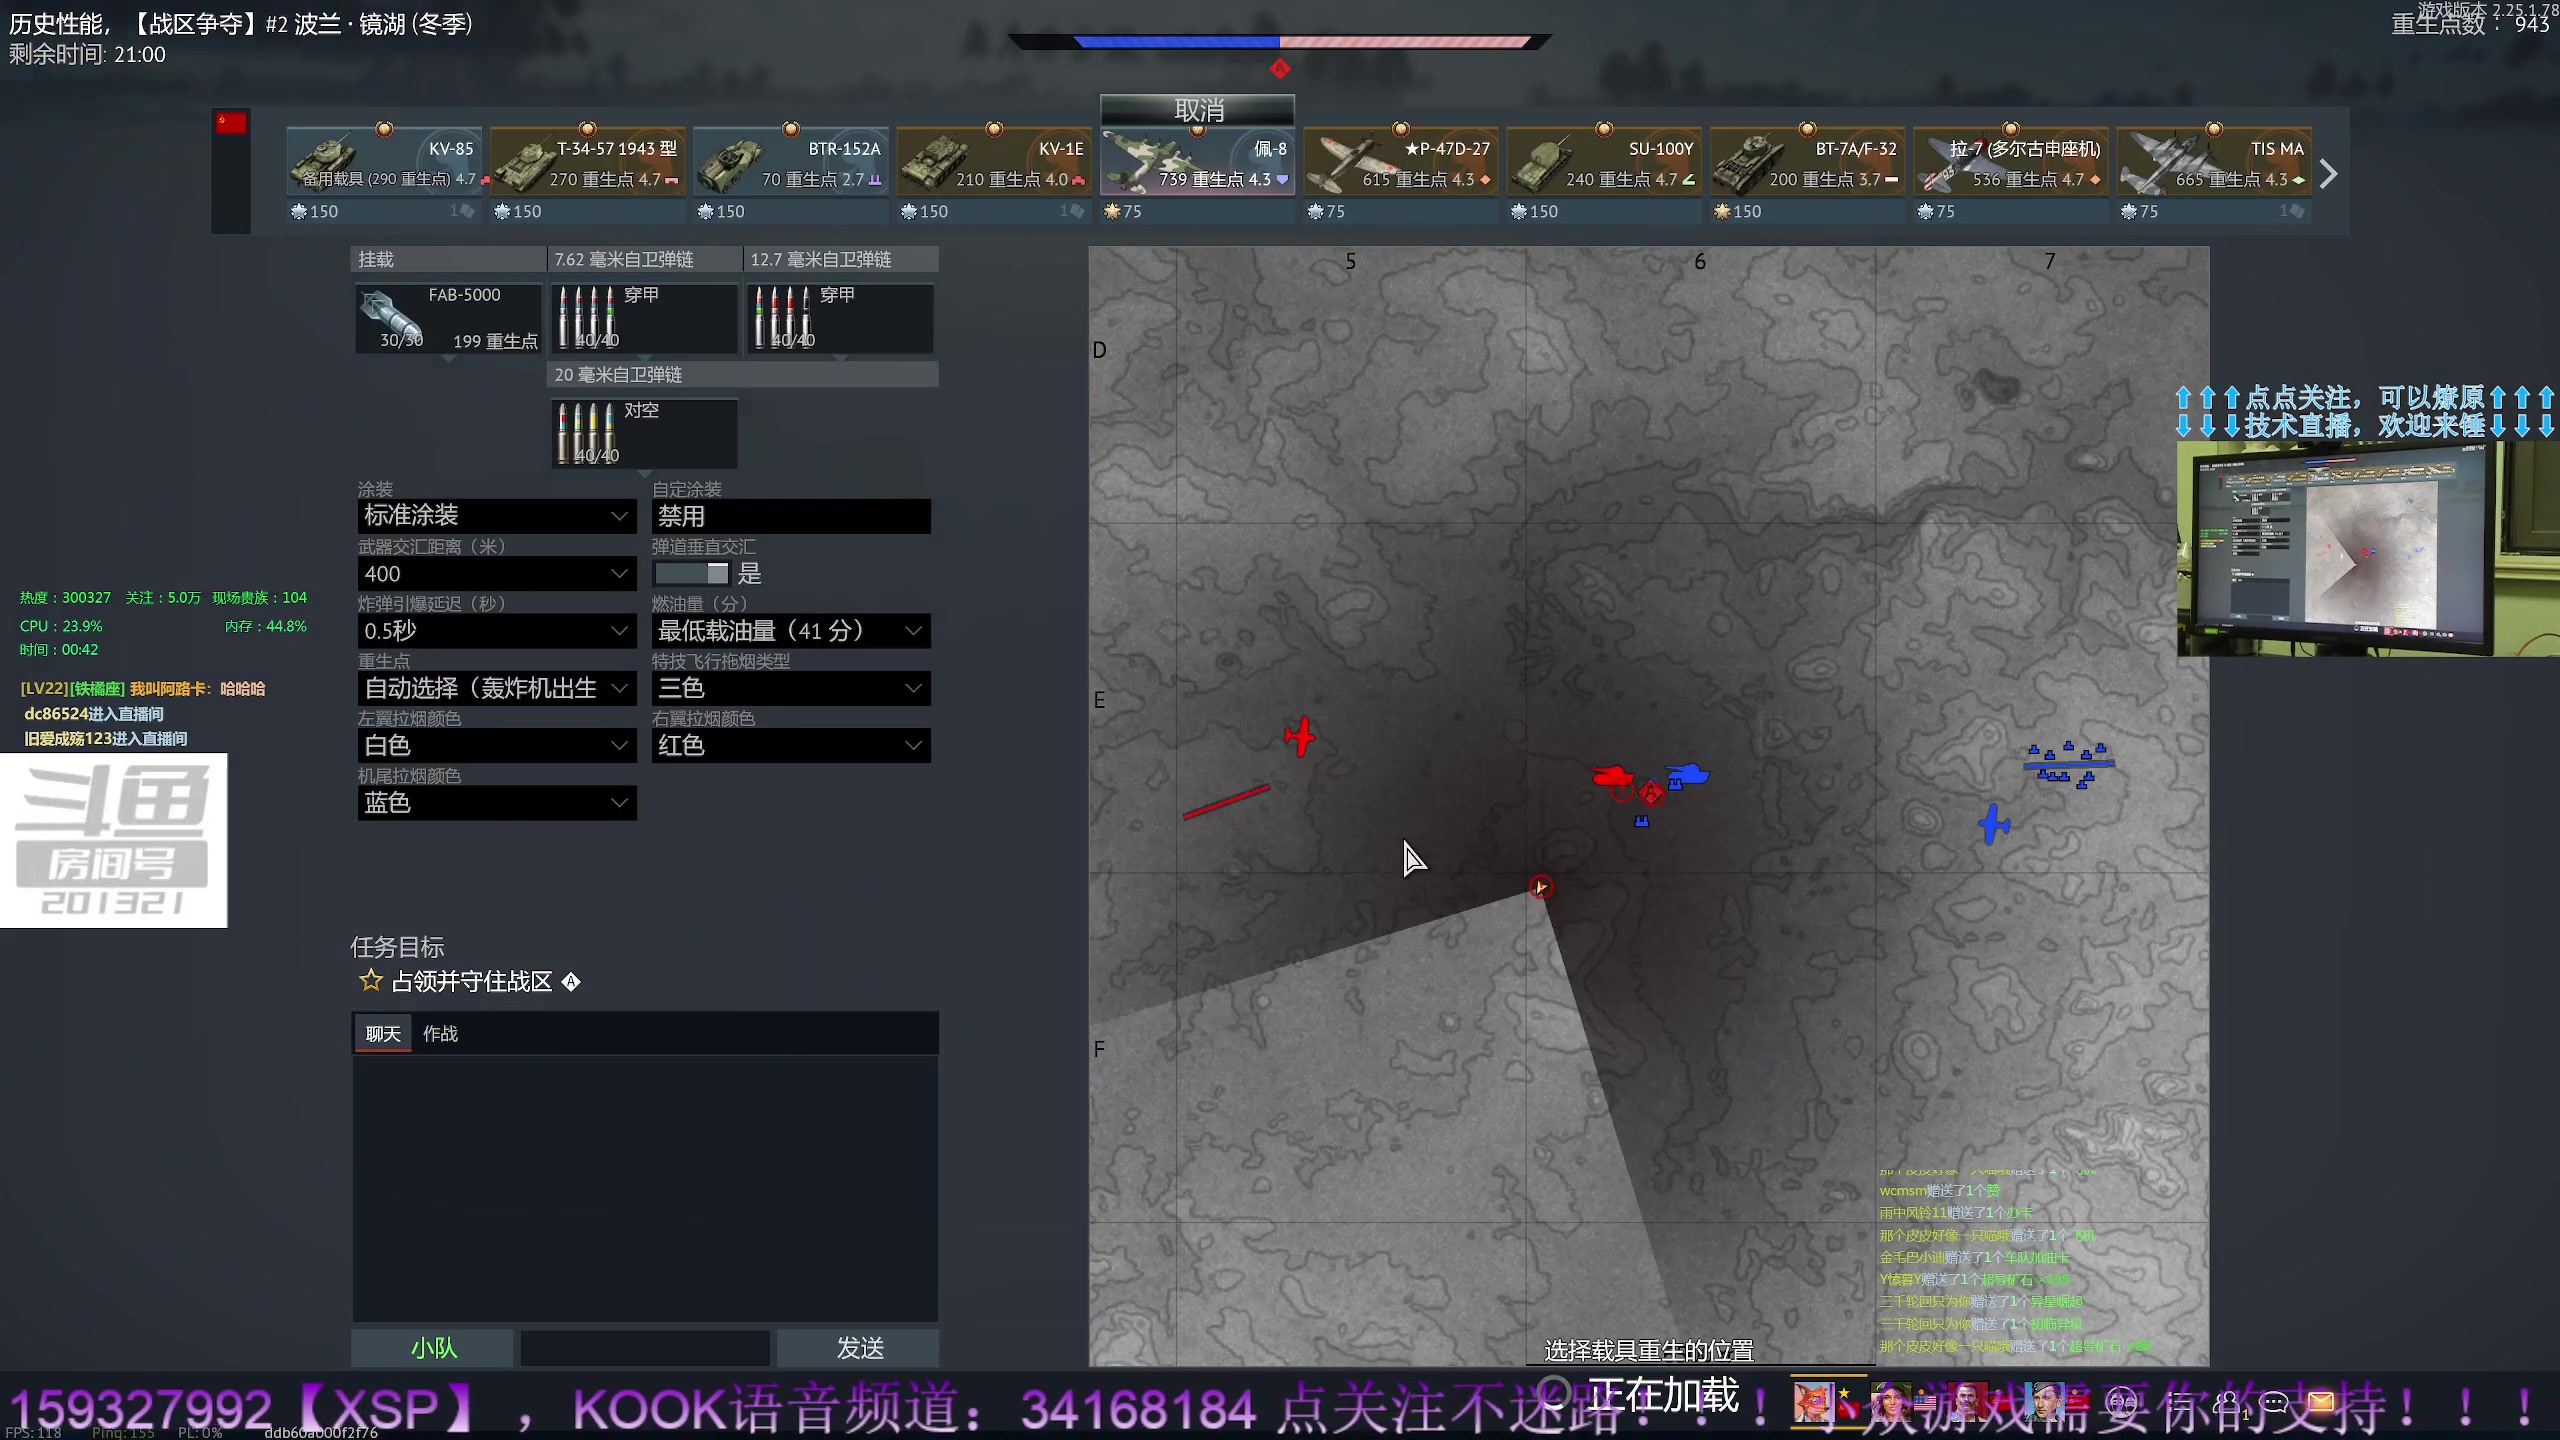The image size is (2560, 1440).
Task: Select the KV-85 vehicle slot
Action: click(x=384, y=162)
